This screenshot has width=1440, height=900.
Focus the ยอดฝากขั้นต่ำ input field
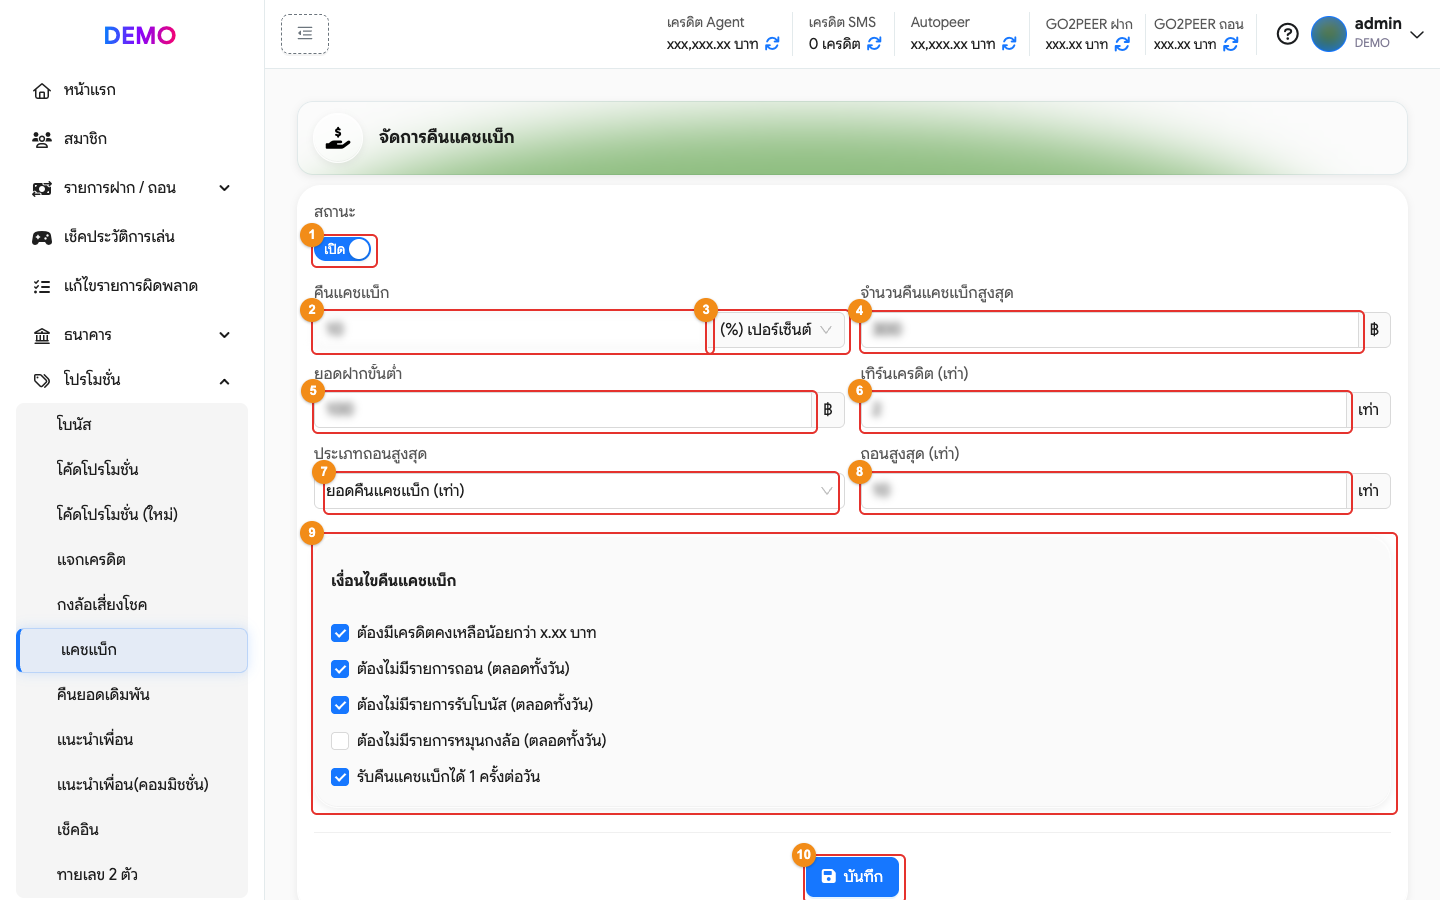pos(563,410)
